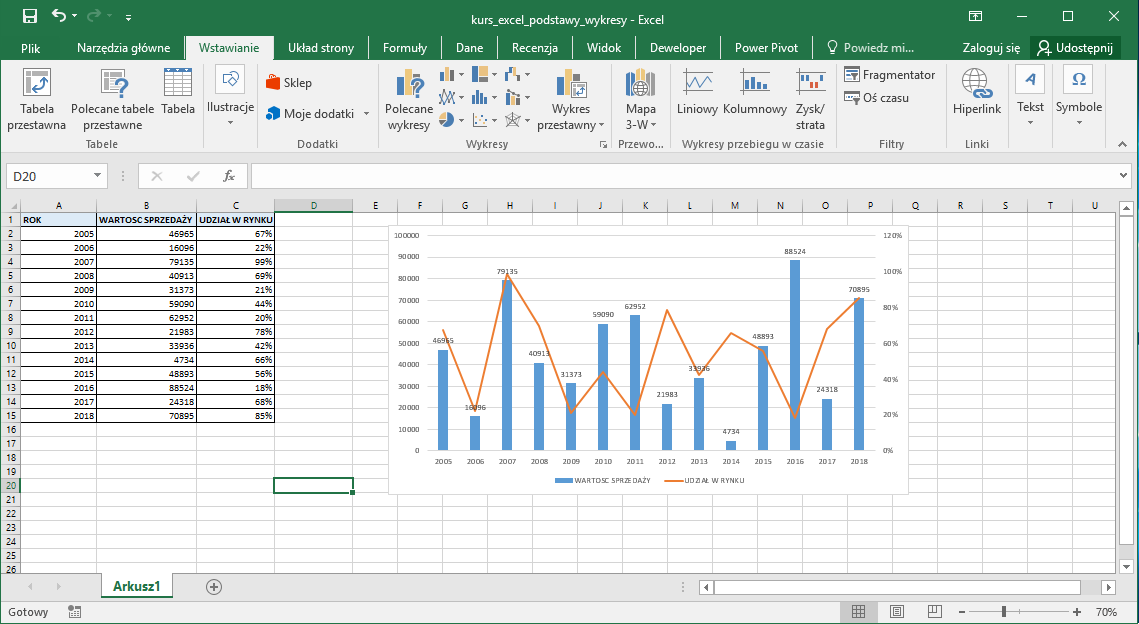This screenshot has width=1139, height=624.
Task: Insert a Fragmentator slicer
Action: 890,75
